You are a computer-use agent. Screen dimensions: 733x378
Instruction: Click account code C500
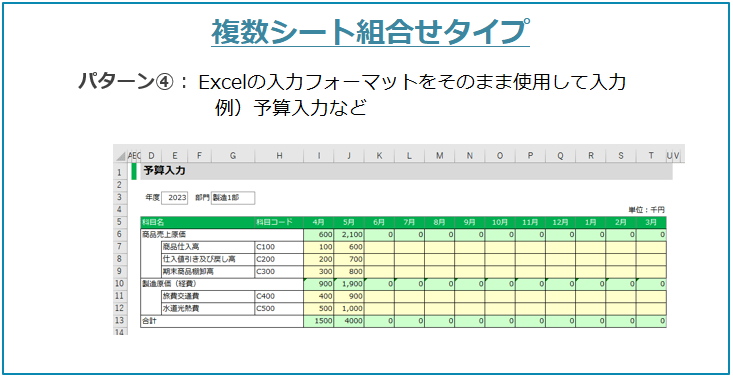coord(279,308)
